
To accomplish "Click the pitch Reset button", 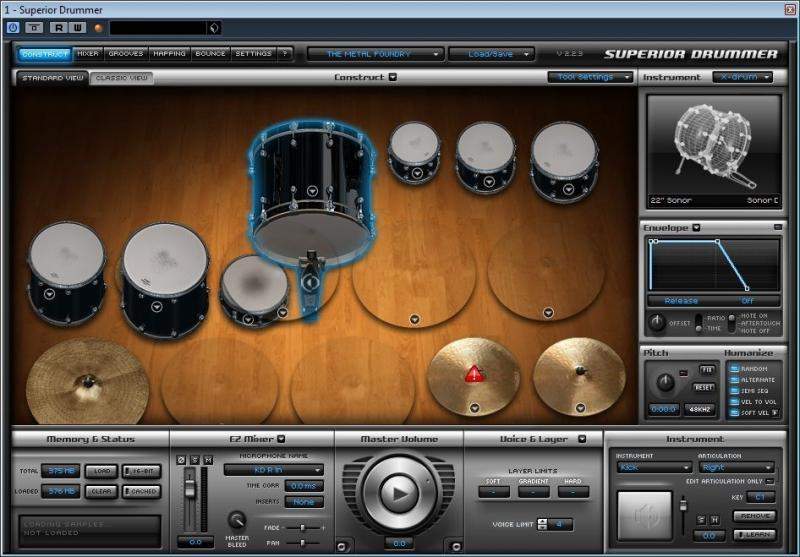I will click(703, 388).
